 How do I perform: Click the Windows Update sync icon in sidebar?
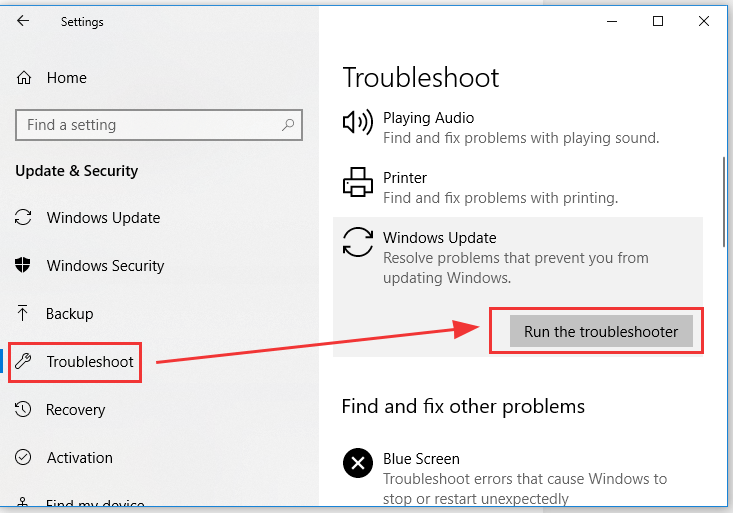(x=23, y=217)
